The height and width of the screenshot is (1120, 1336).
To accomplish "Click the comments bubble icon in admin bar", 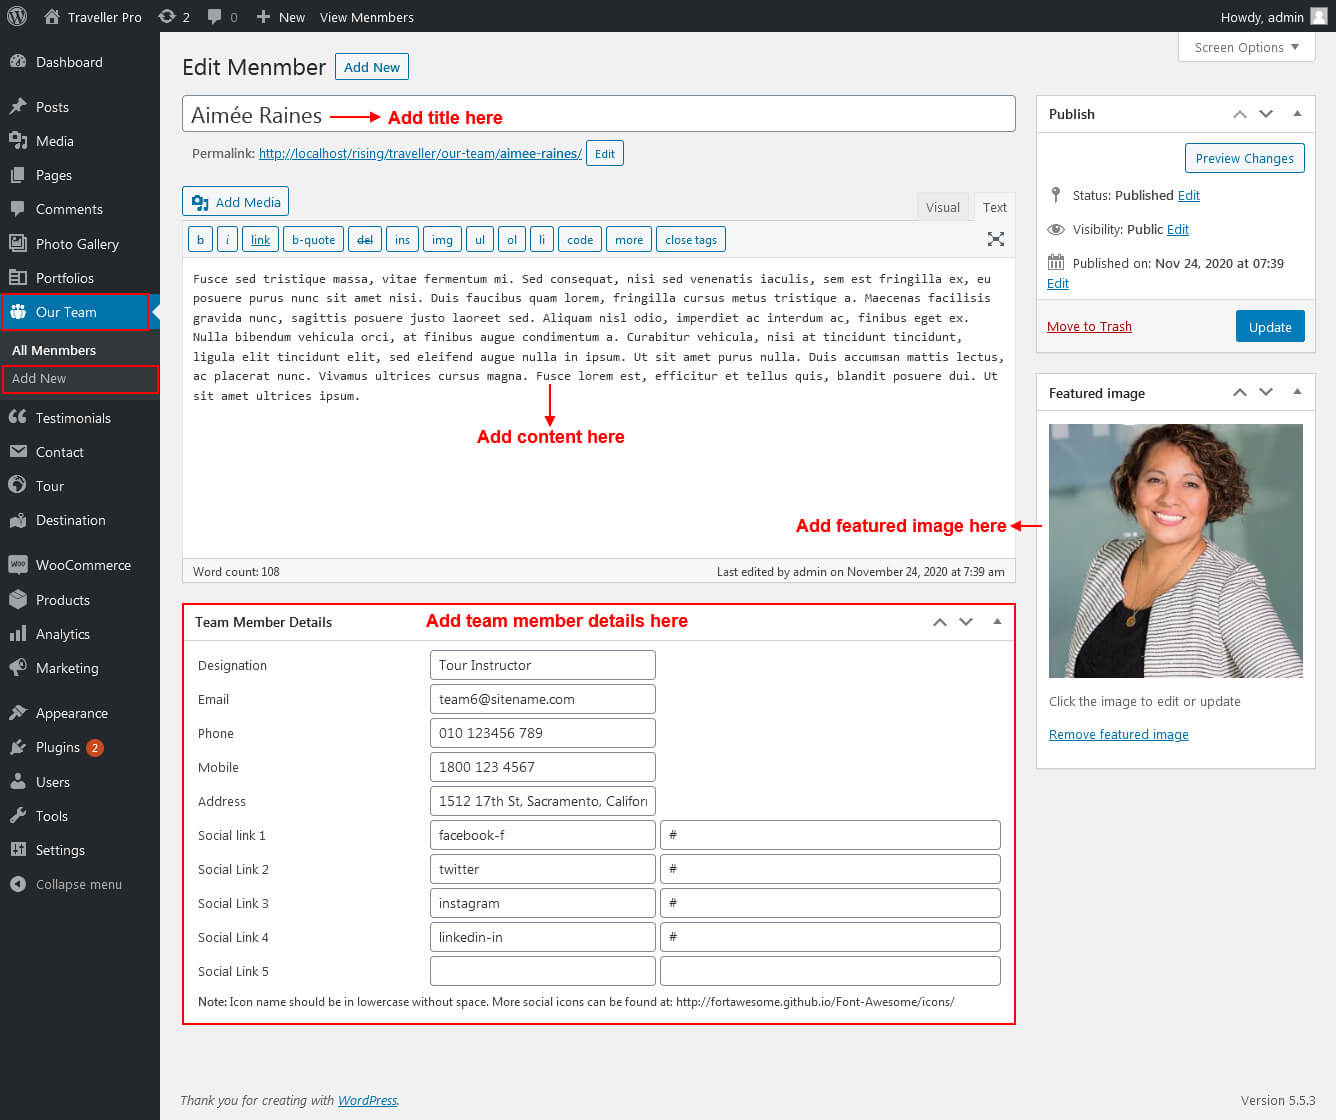I will (215, 16).
